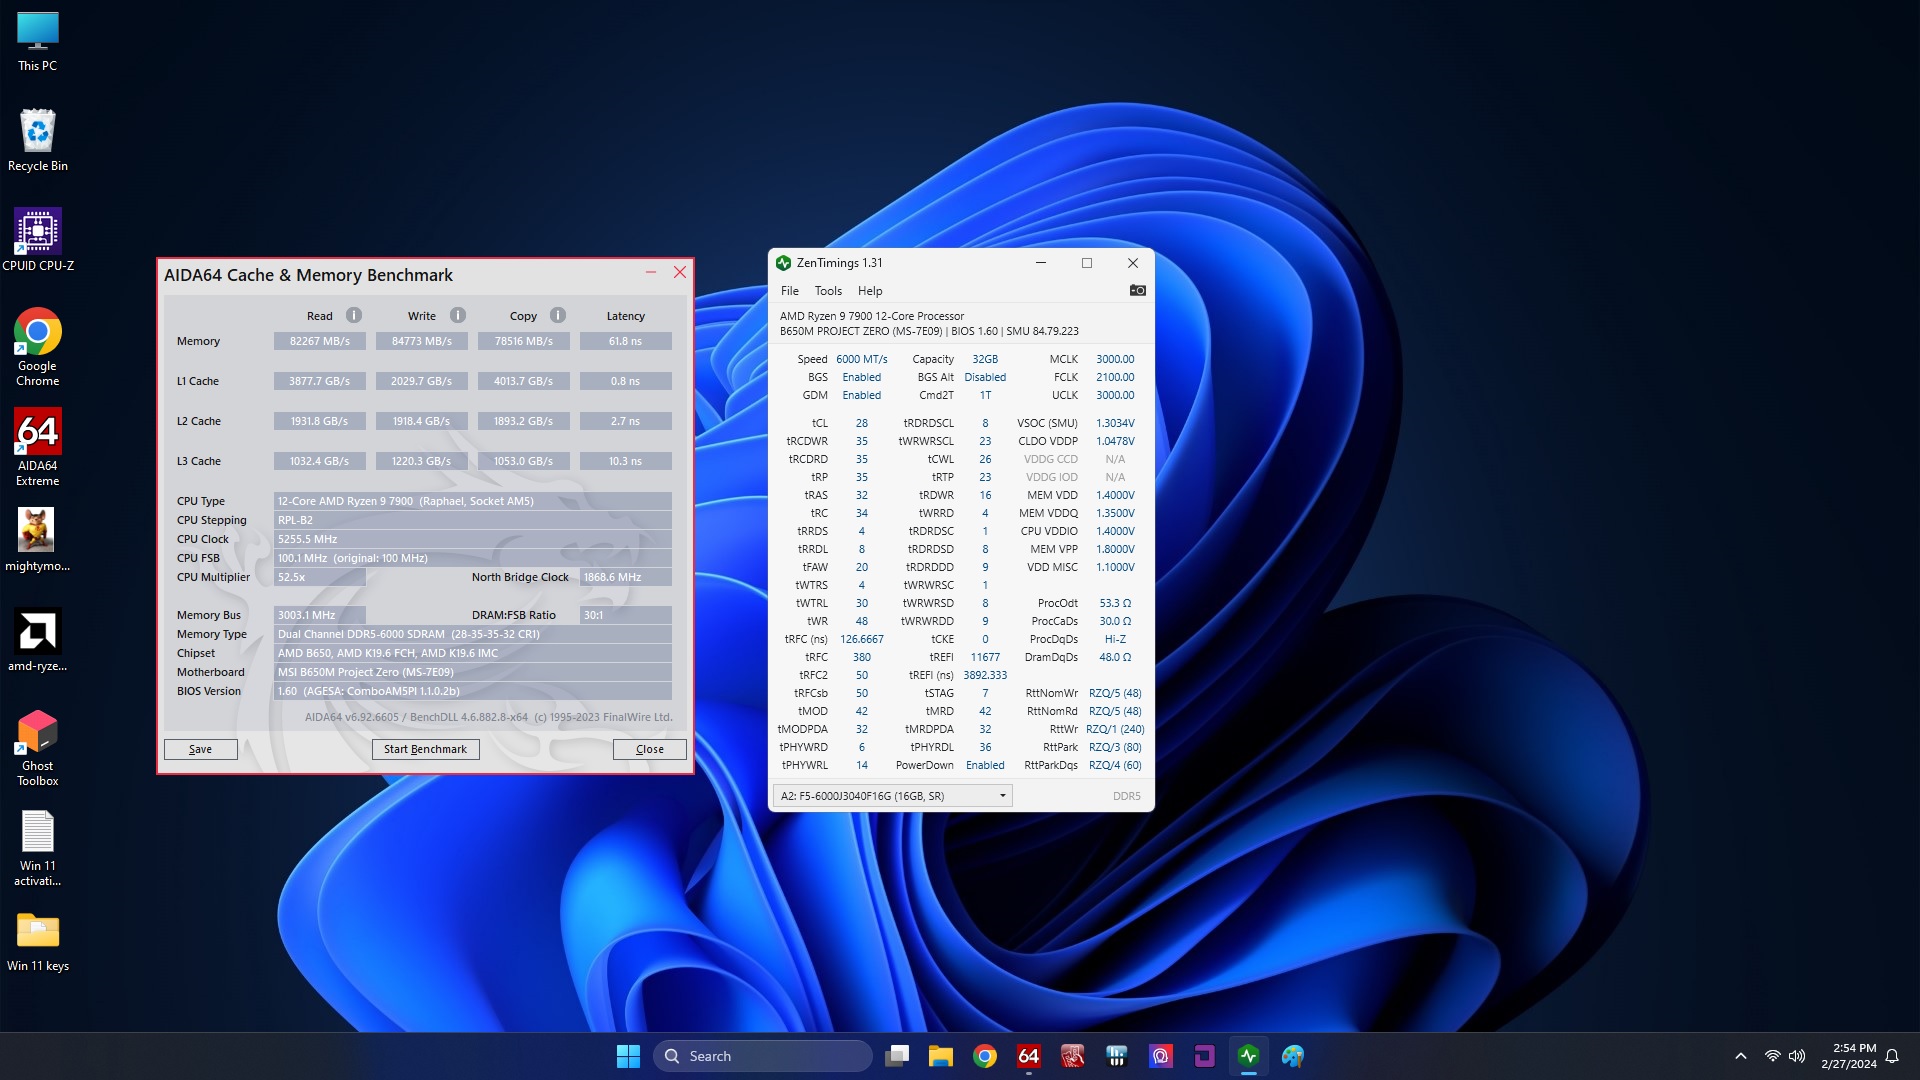Click the L3 Cache Latency value 10.3 ns
The image size is (1920, 1080).
(626, 461)
